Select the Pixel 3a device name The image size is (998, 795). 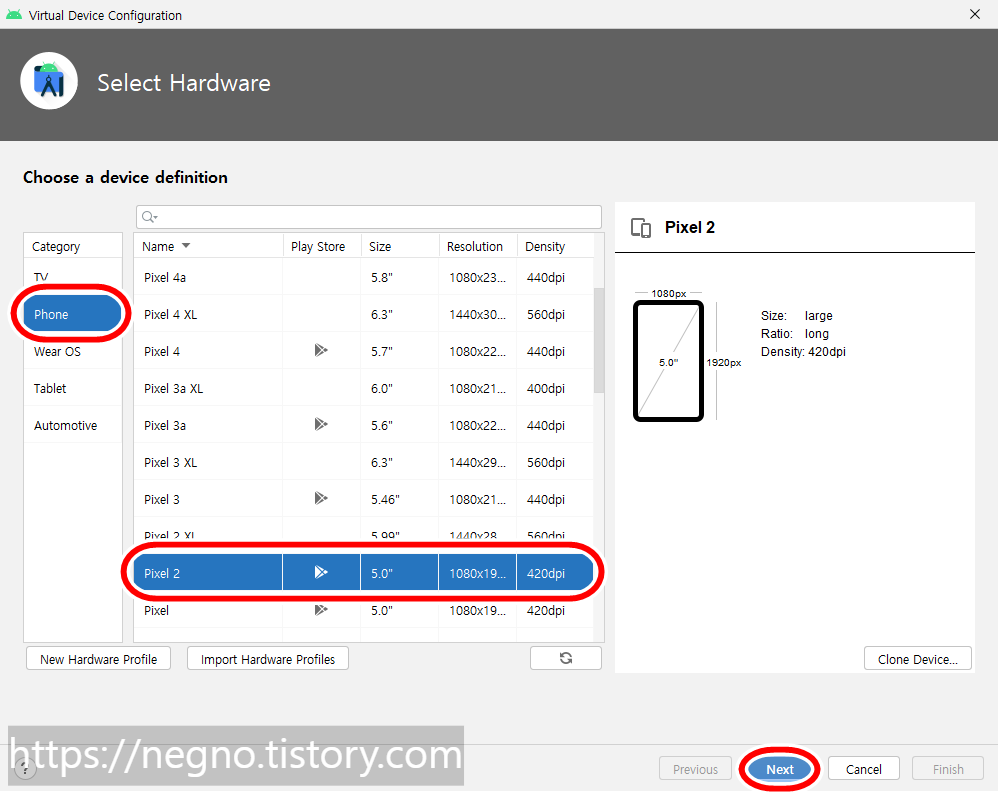click(x=165, y=425)
